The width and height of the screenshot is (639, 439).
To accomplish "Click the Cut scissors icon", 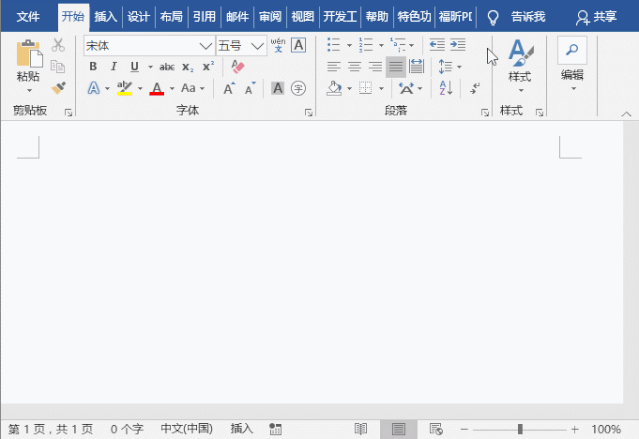I will tap(58, 45).
